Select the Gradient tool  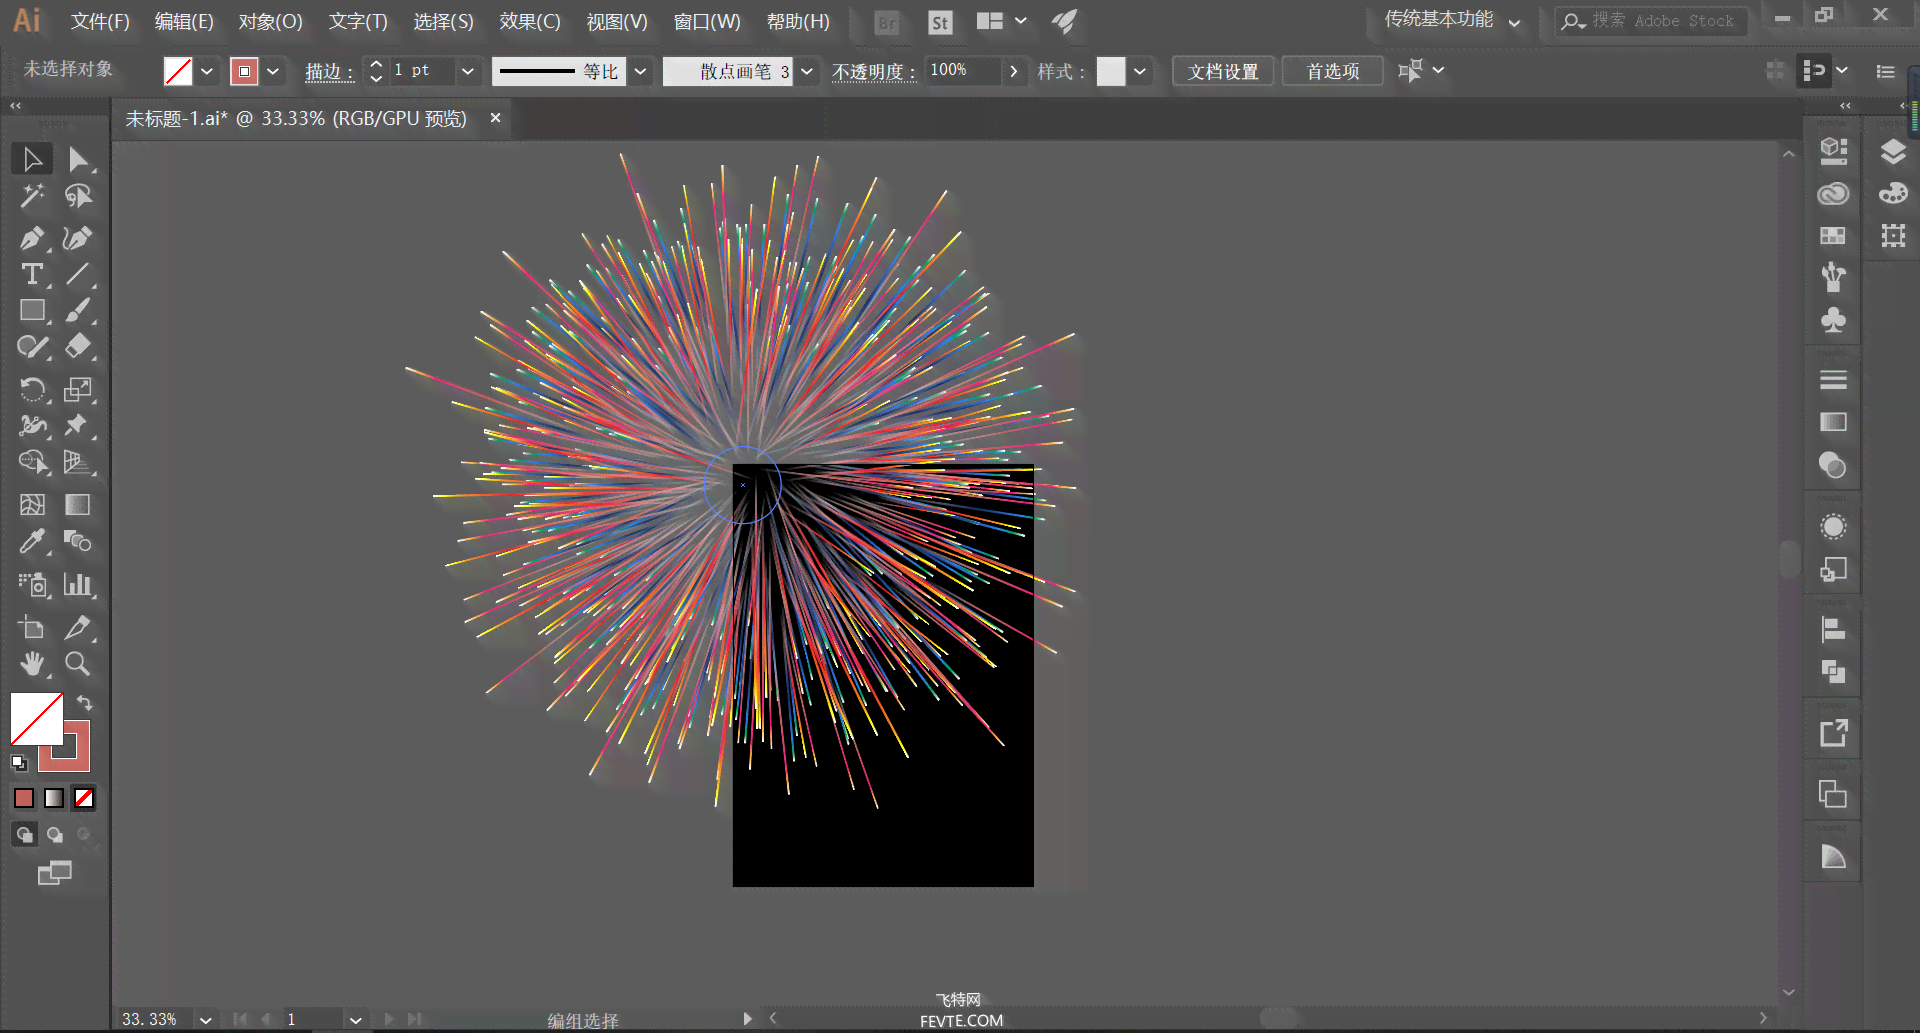click(x=78, y=505)
